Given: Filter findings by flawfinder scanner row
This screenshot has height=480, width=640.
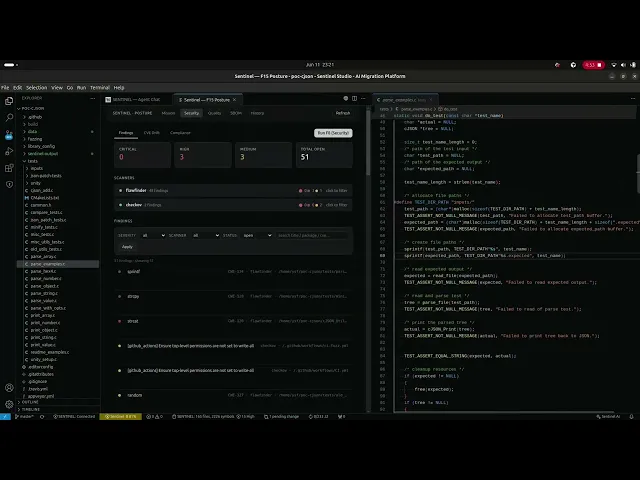Looking at the screenshot, I should 233,191.
